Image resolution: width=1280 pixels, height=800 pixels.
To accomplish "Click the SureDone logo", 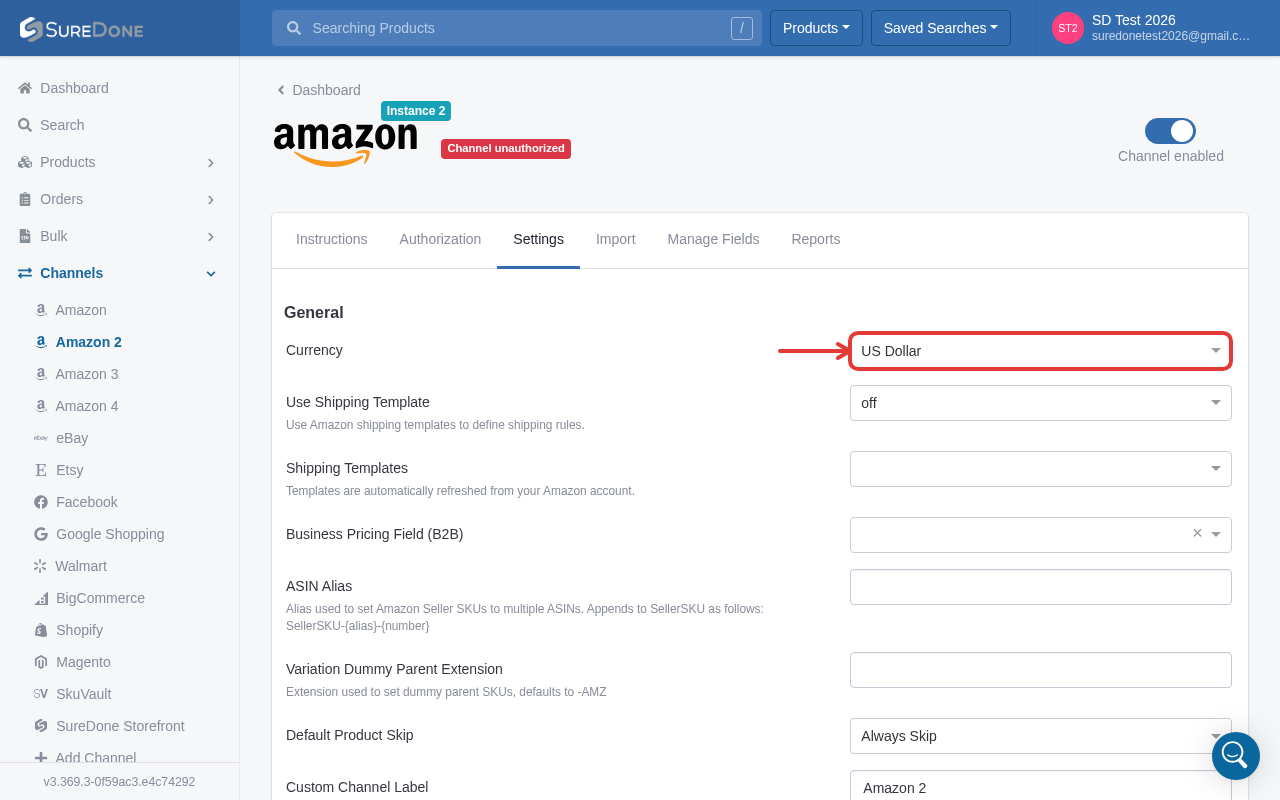I will pos(81,29).
